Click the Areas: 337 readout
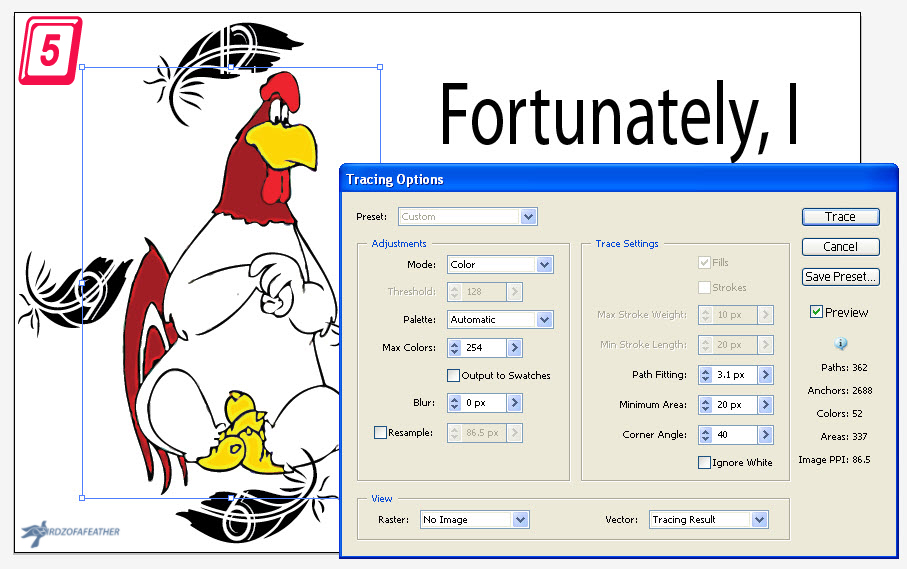 pos(844,437)
